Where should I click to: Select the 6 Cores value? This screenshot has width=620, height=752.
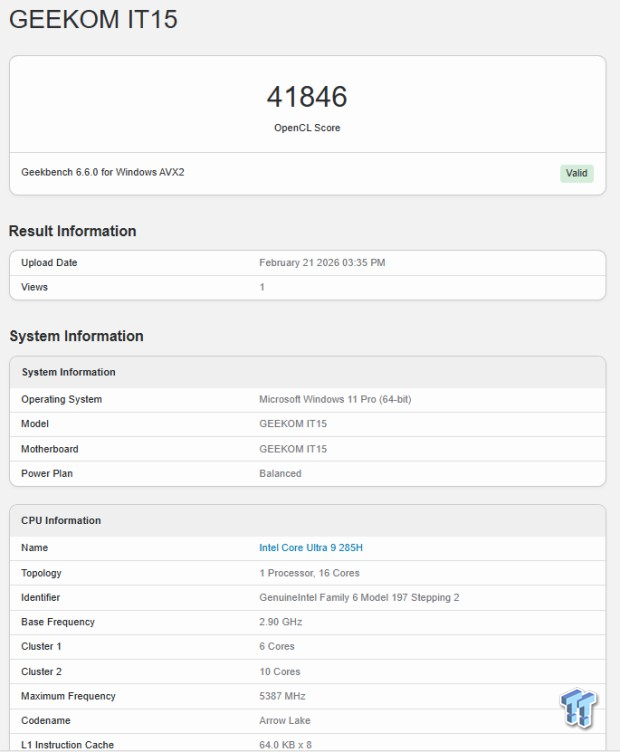[x=277, y=646]
